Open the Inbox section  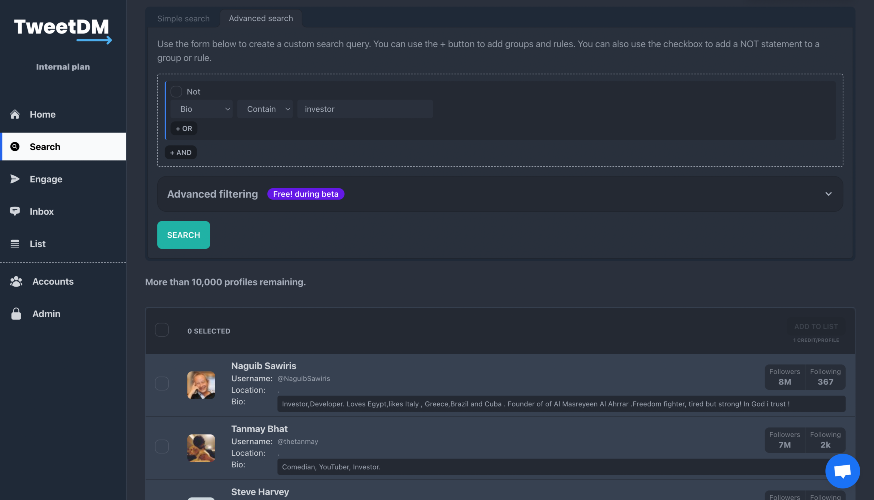coord(63,211)
